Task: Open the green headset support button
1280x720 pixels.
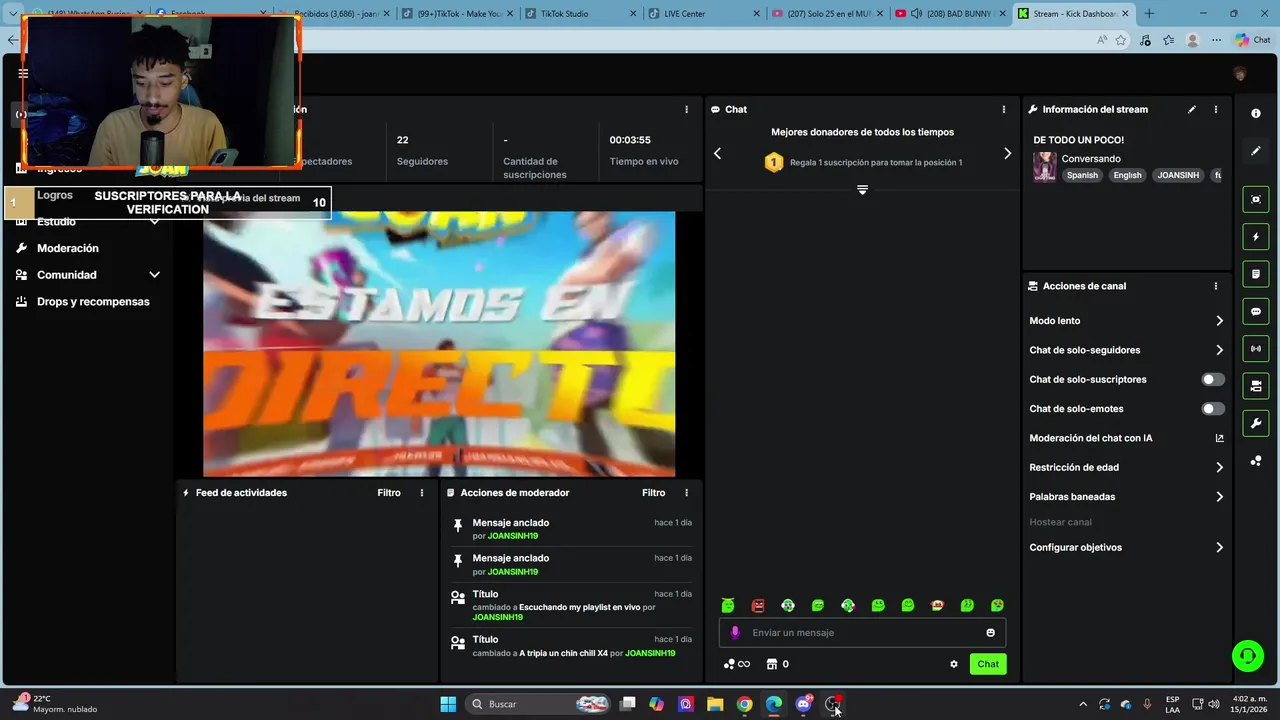Action: [1247, 656]
